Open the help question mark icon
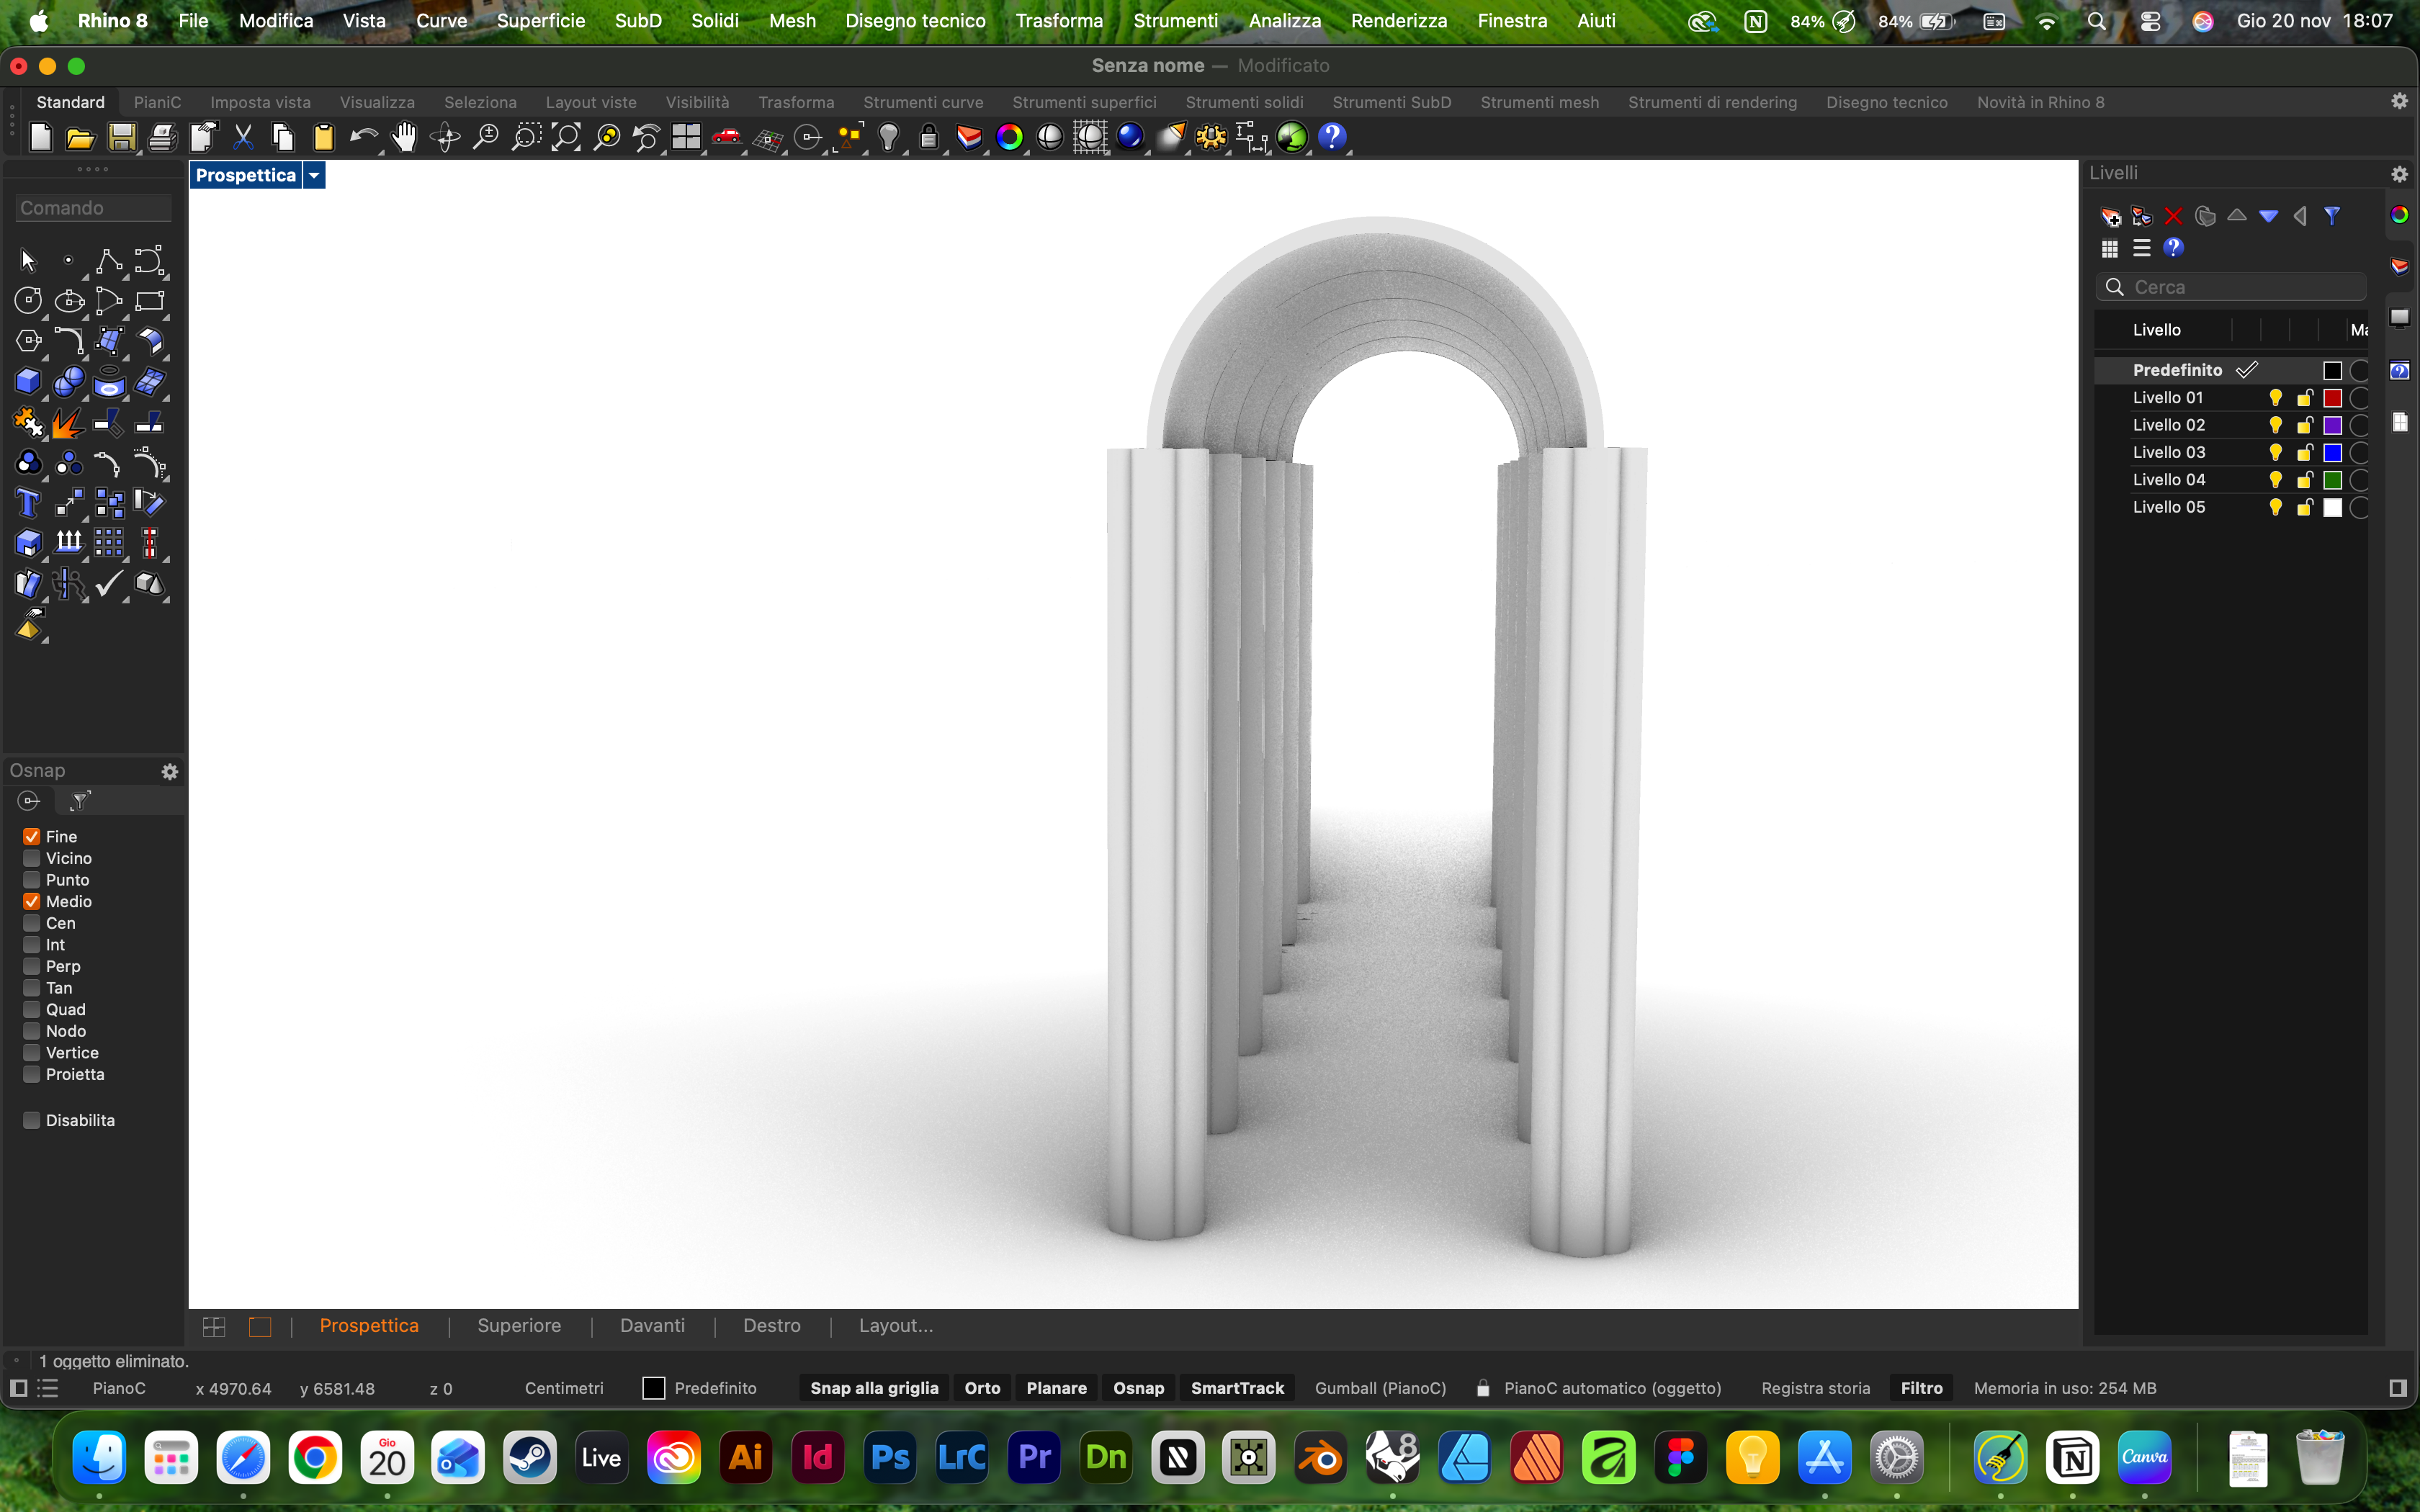Viewport: 2420px width, 1512px height. 1333,137
